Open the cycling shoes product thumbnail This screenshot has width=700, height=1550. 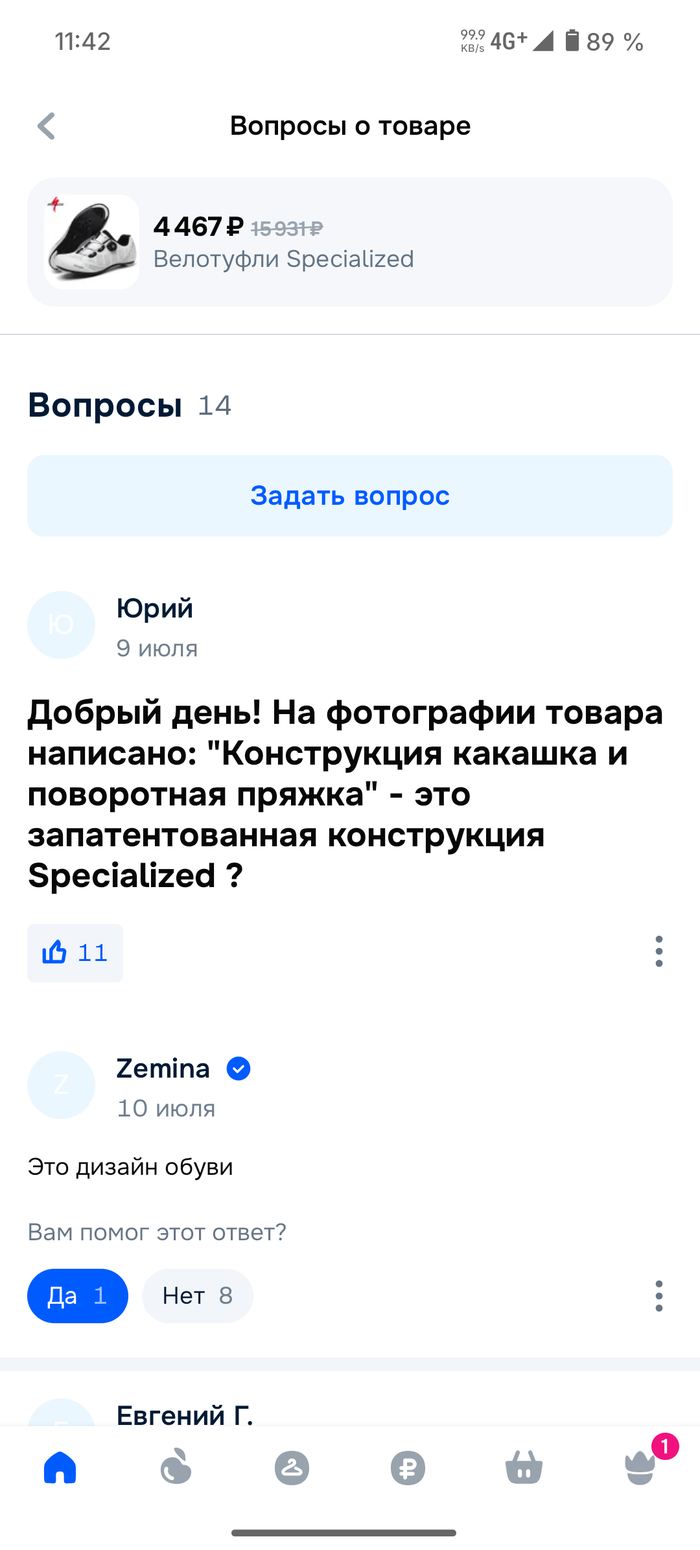(x=92, y=242)
